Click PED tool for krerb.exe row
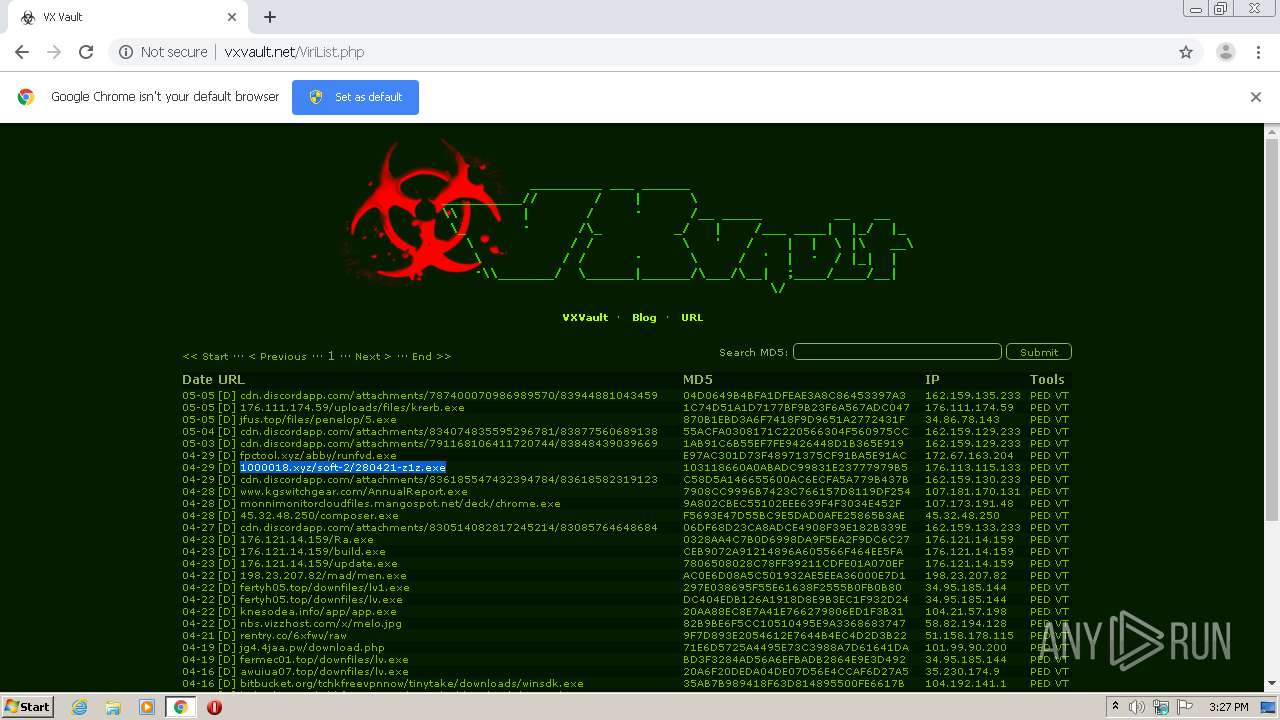The width and height of the screenshot is (1280, 720). click(1040, 408)
